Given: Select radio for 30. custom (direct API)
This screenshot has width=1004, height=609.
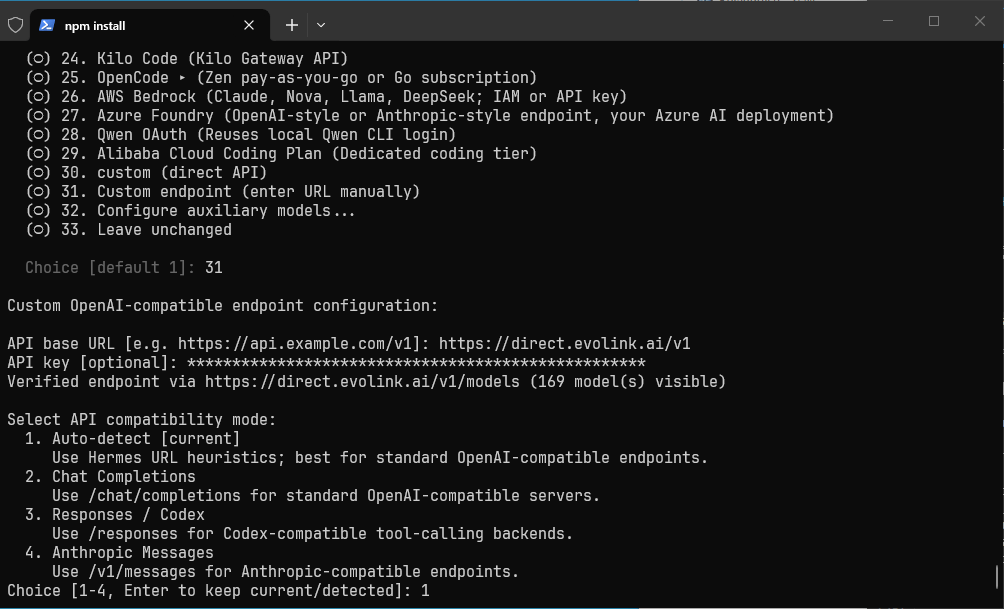Looking at the screenshot, I should (x=38, y=173).
